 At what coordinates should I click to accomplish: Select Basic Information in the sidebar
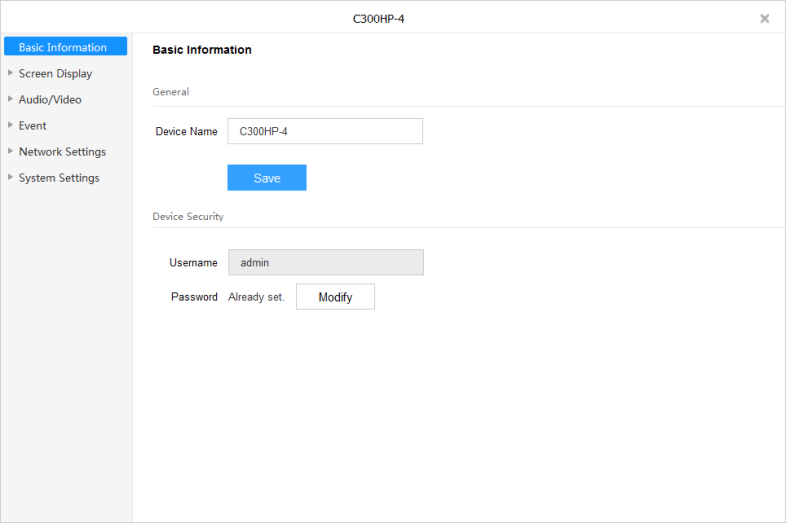click(x=63, y=47)
